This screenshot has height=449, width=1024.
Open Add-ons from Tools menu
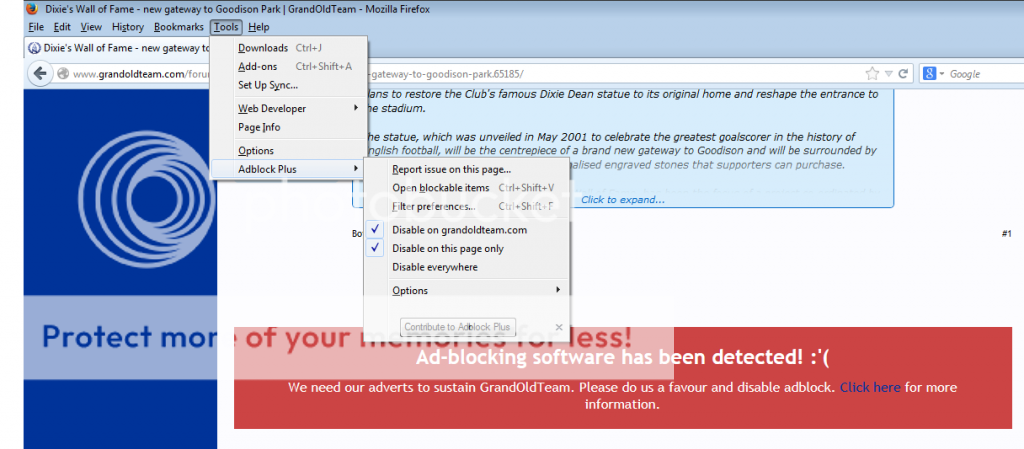pos(289,67)
